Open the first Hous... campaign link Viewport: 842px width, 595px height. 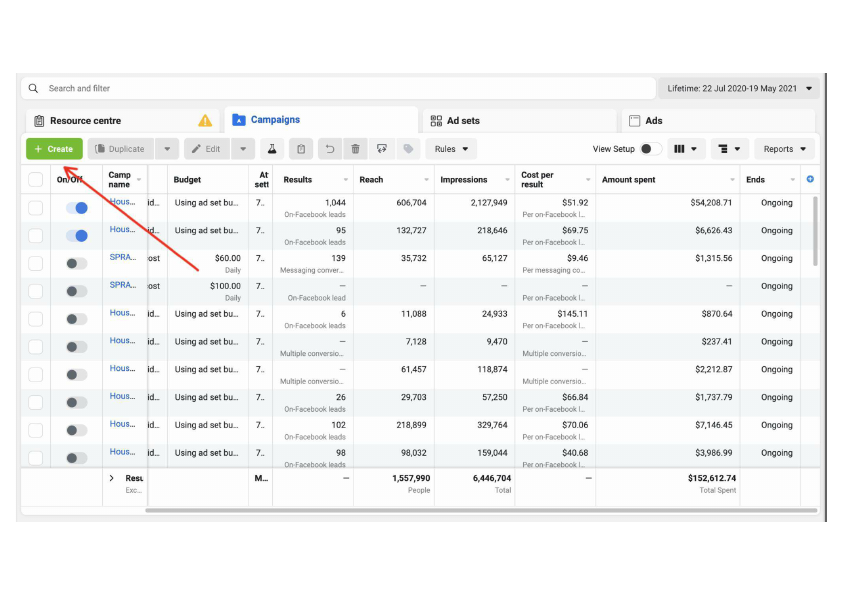pyautogui.click(x=122, y=202)
